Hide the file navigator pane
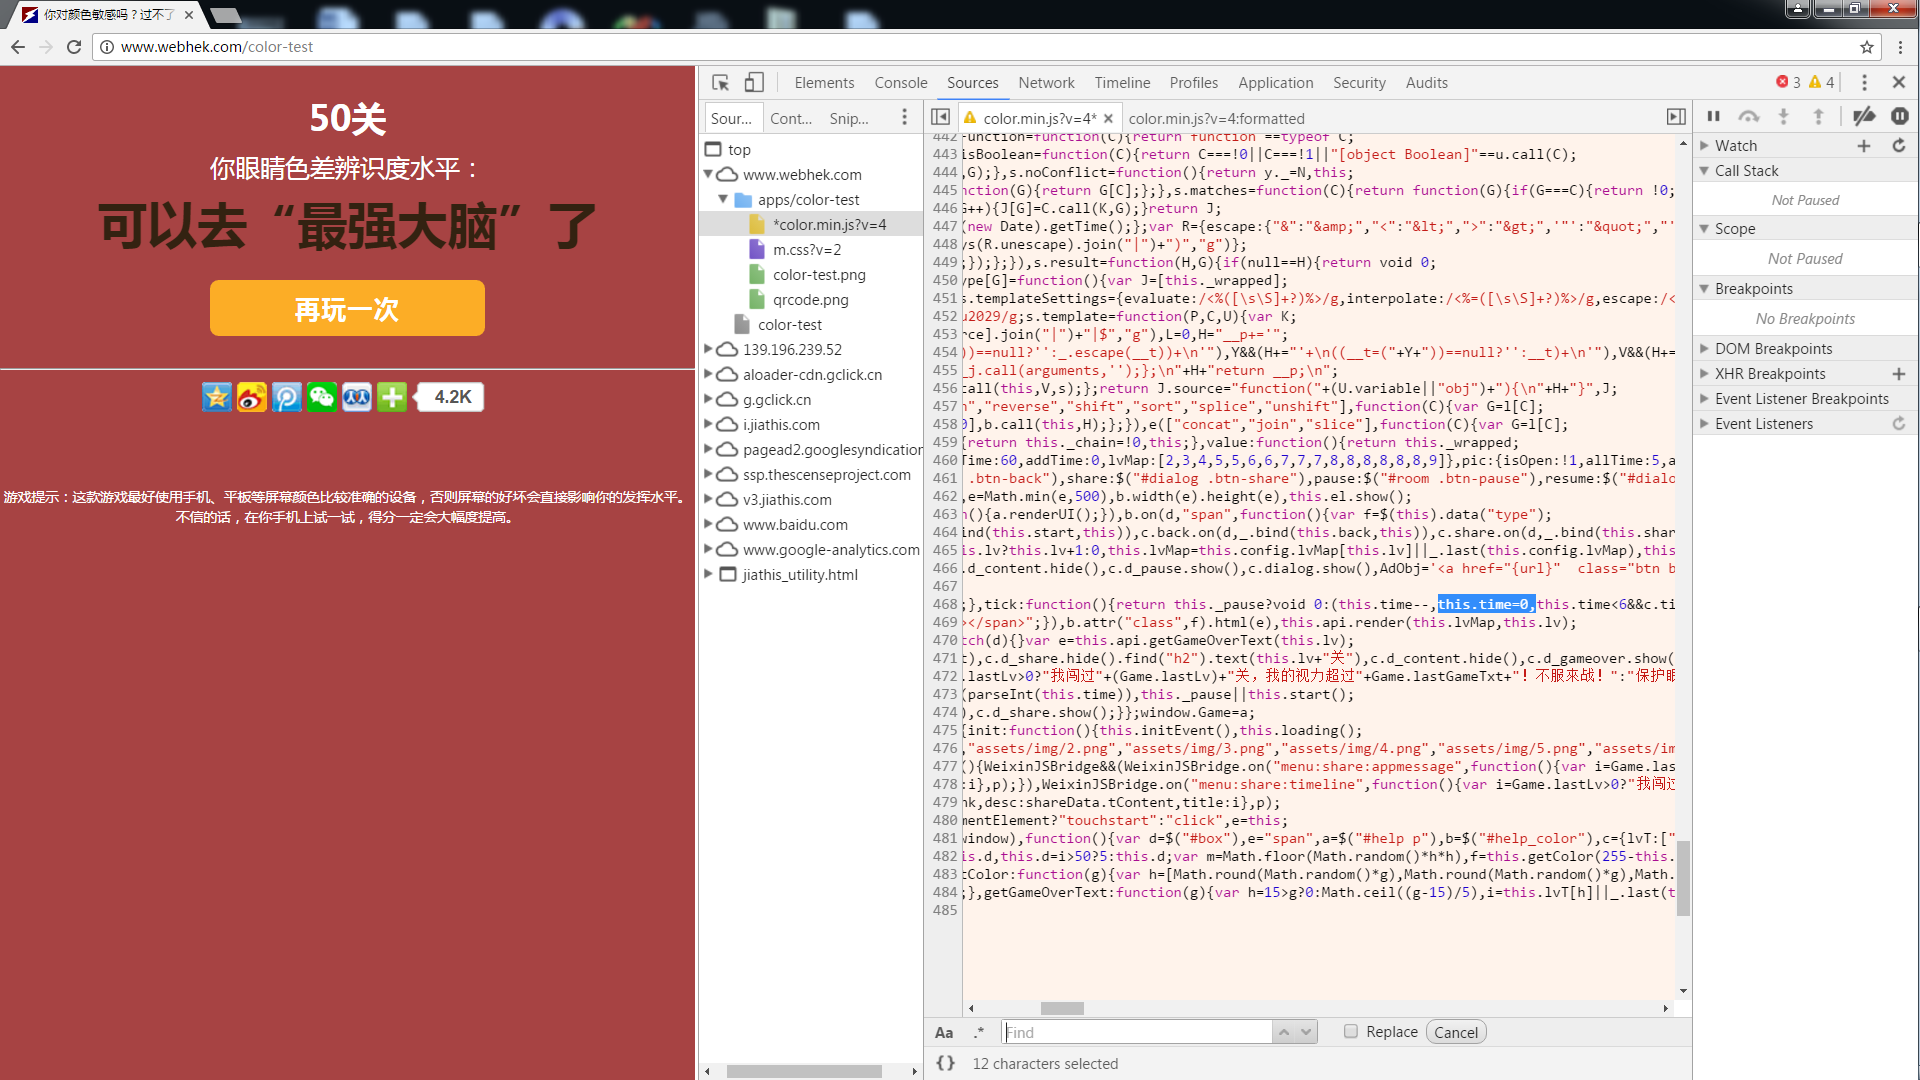This screenshot has width=1920, height=1080. click(x=940, y=117)
